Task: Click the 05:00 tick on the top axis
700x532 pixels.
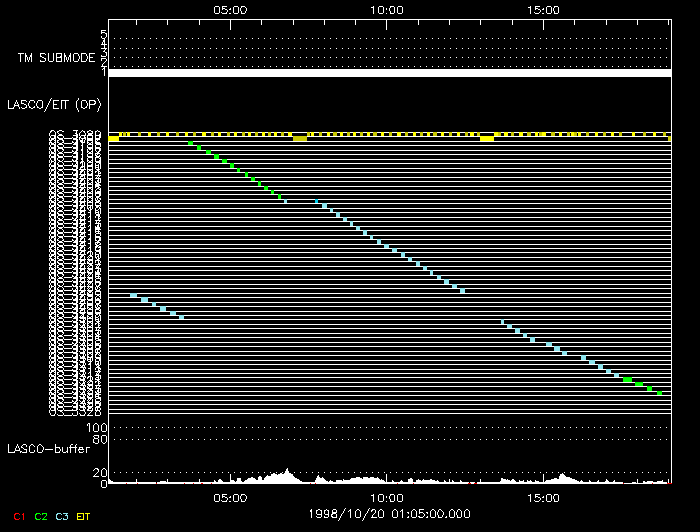Action: click(230, 9)
